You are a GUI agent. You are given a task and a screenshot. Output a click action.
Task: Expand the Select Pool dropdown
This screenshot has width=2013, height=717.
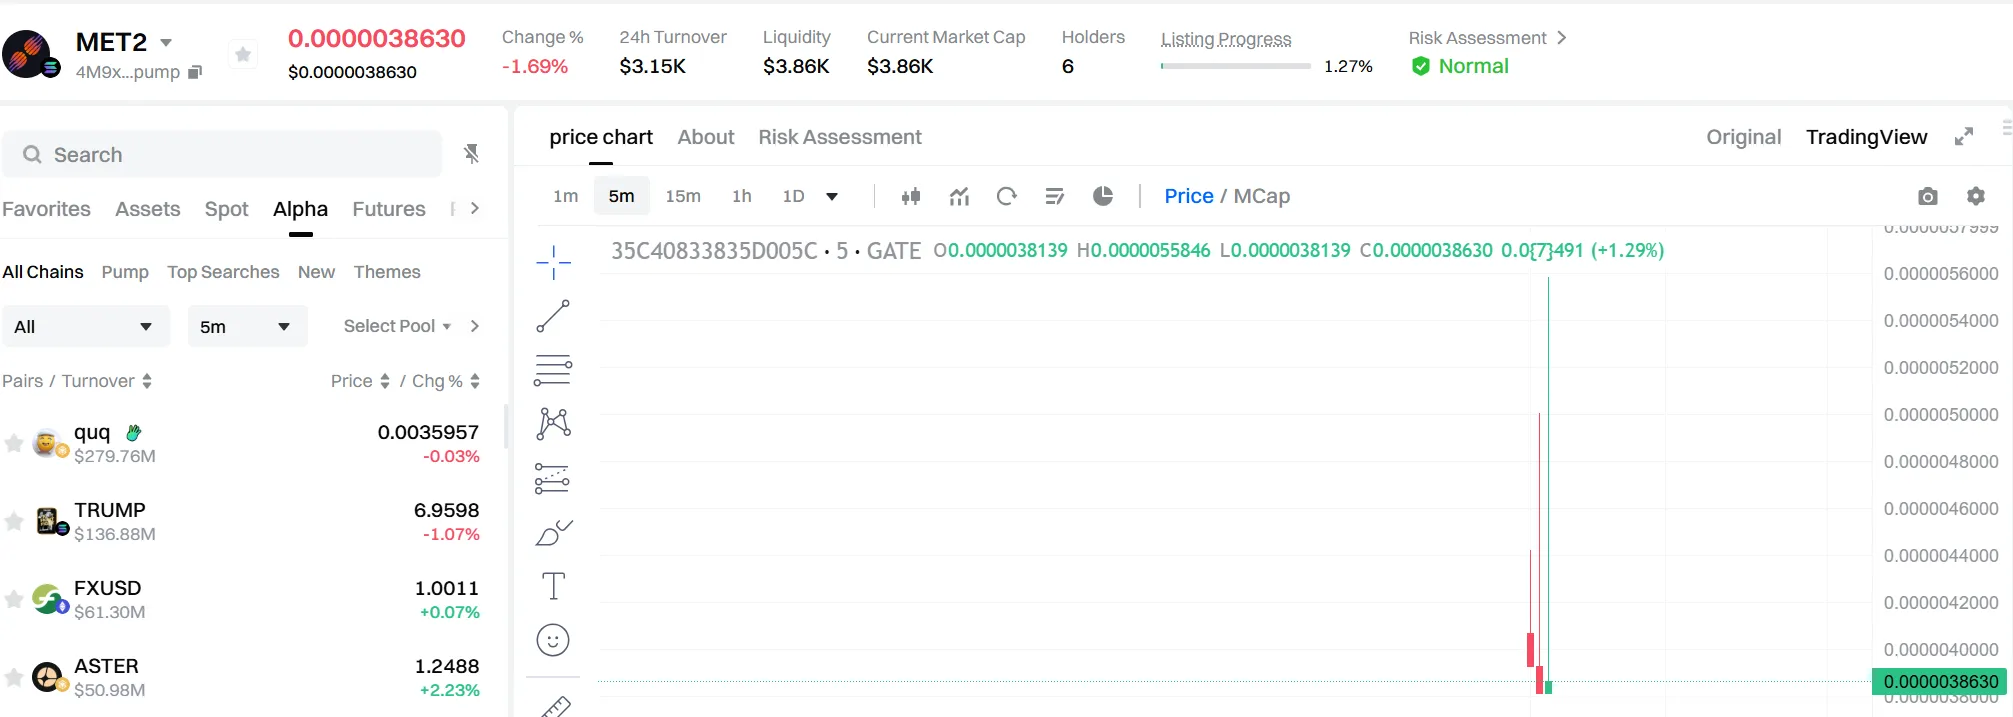(397, 326)
